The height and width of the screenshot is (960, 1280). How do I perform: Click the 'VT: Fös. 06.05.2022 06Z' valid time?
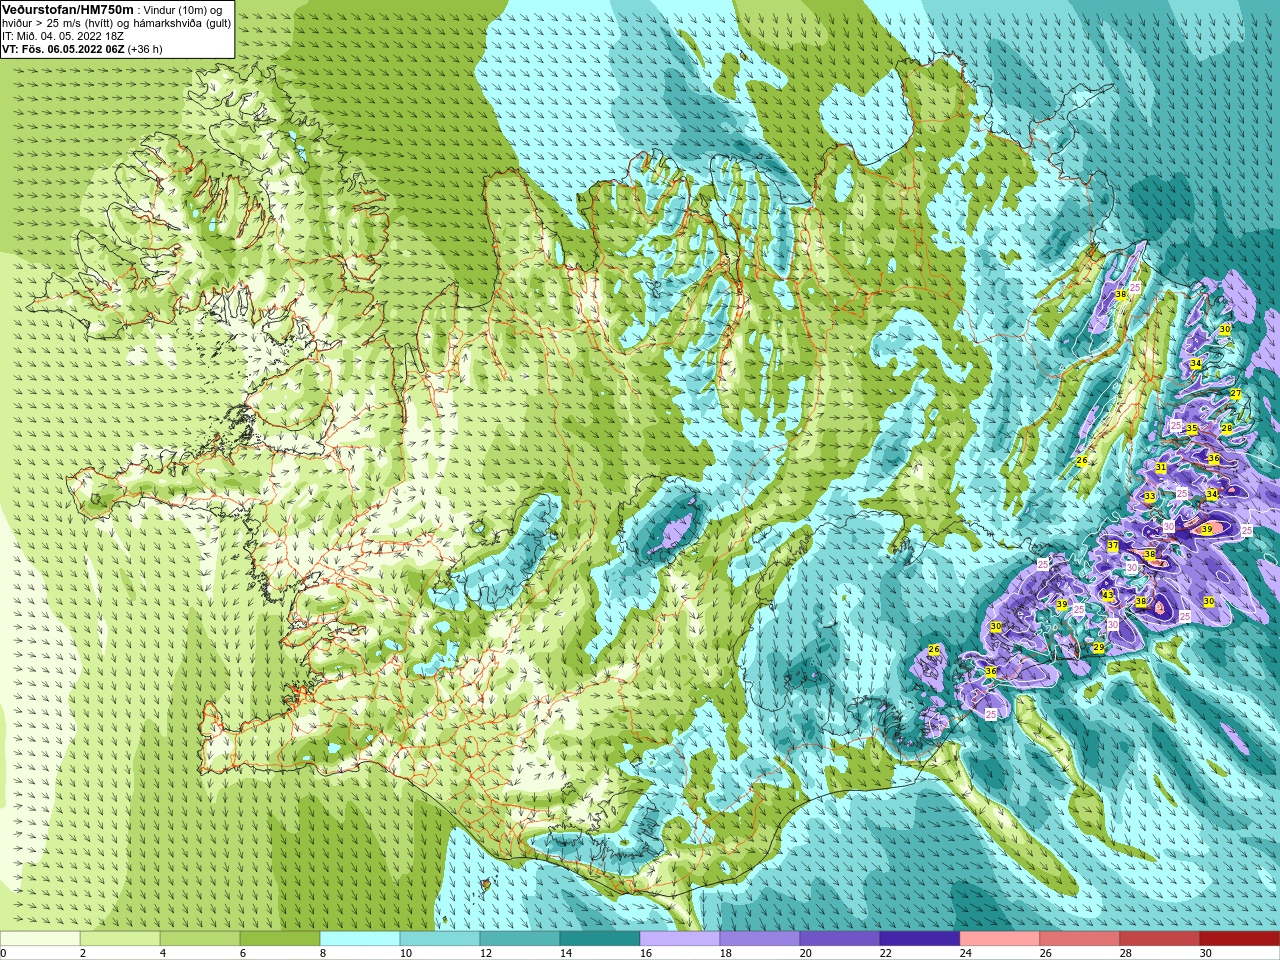pyautogui.click(x=63, y=49)
